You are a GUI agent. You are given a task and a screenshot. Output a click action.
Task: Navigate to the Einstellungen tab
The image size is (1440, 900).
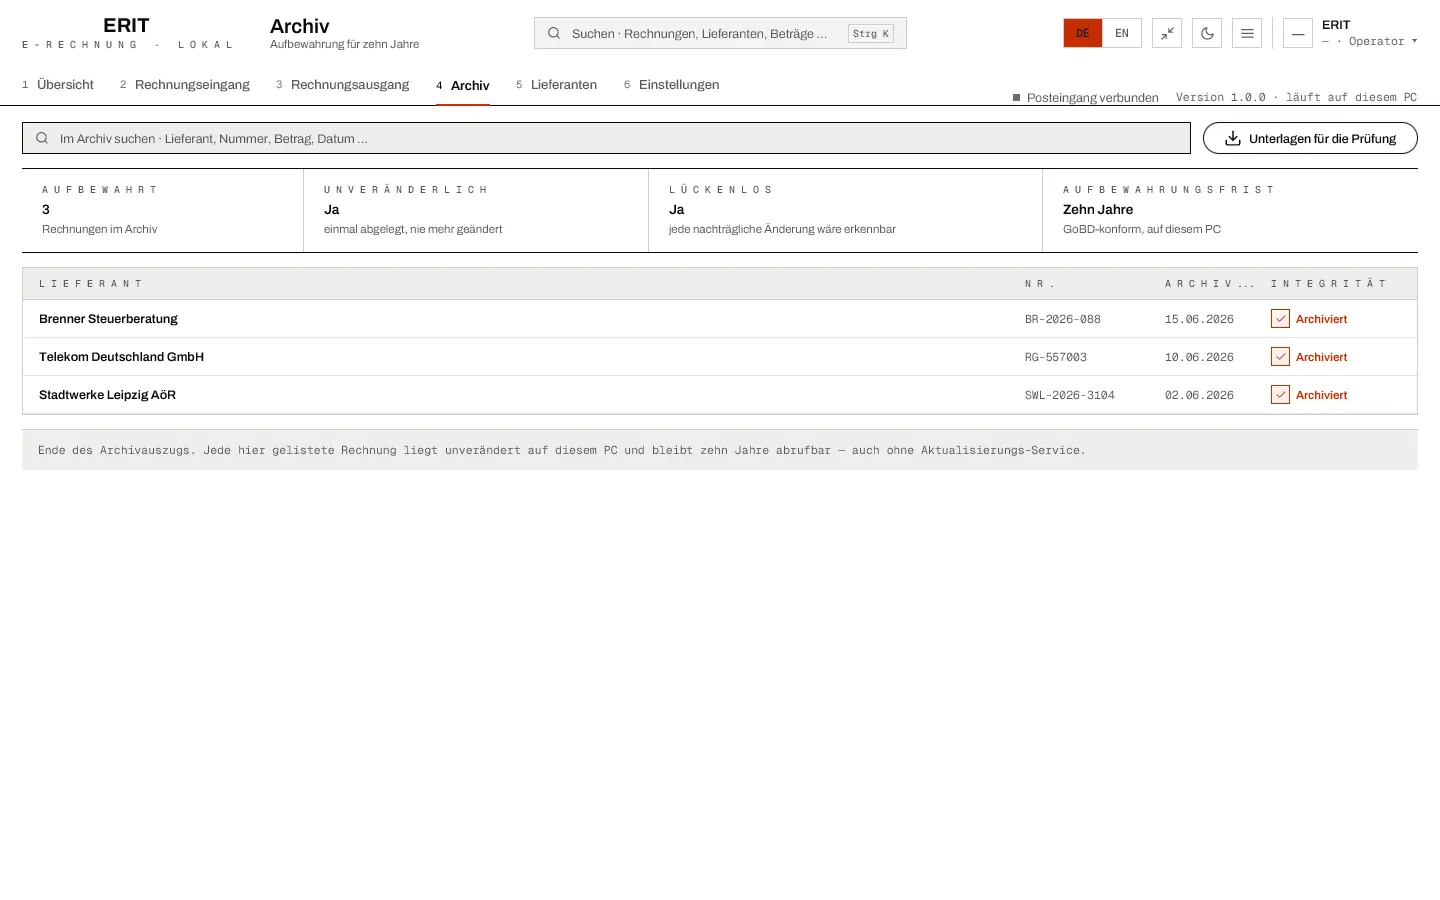[672, 85]
